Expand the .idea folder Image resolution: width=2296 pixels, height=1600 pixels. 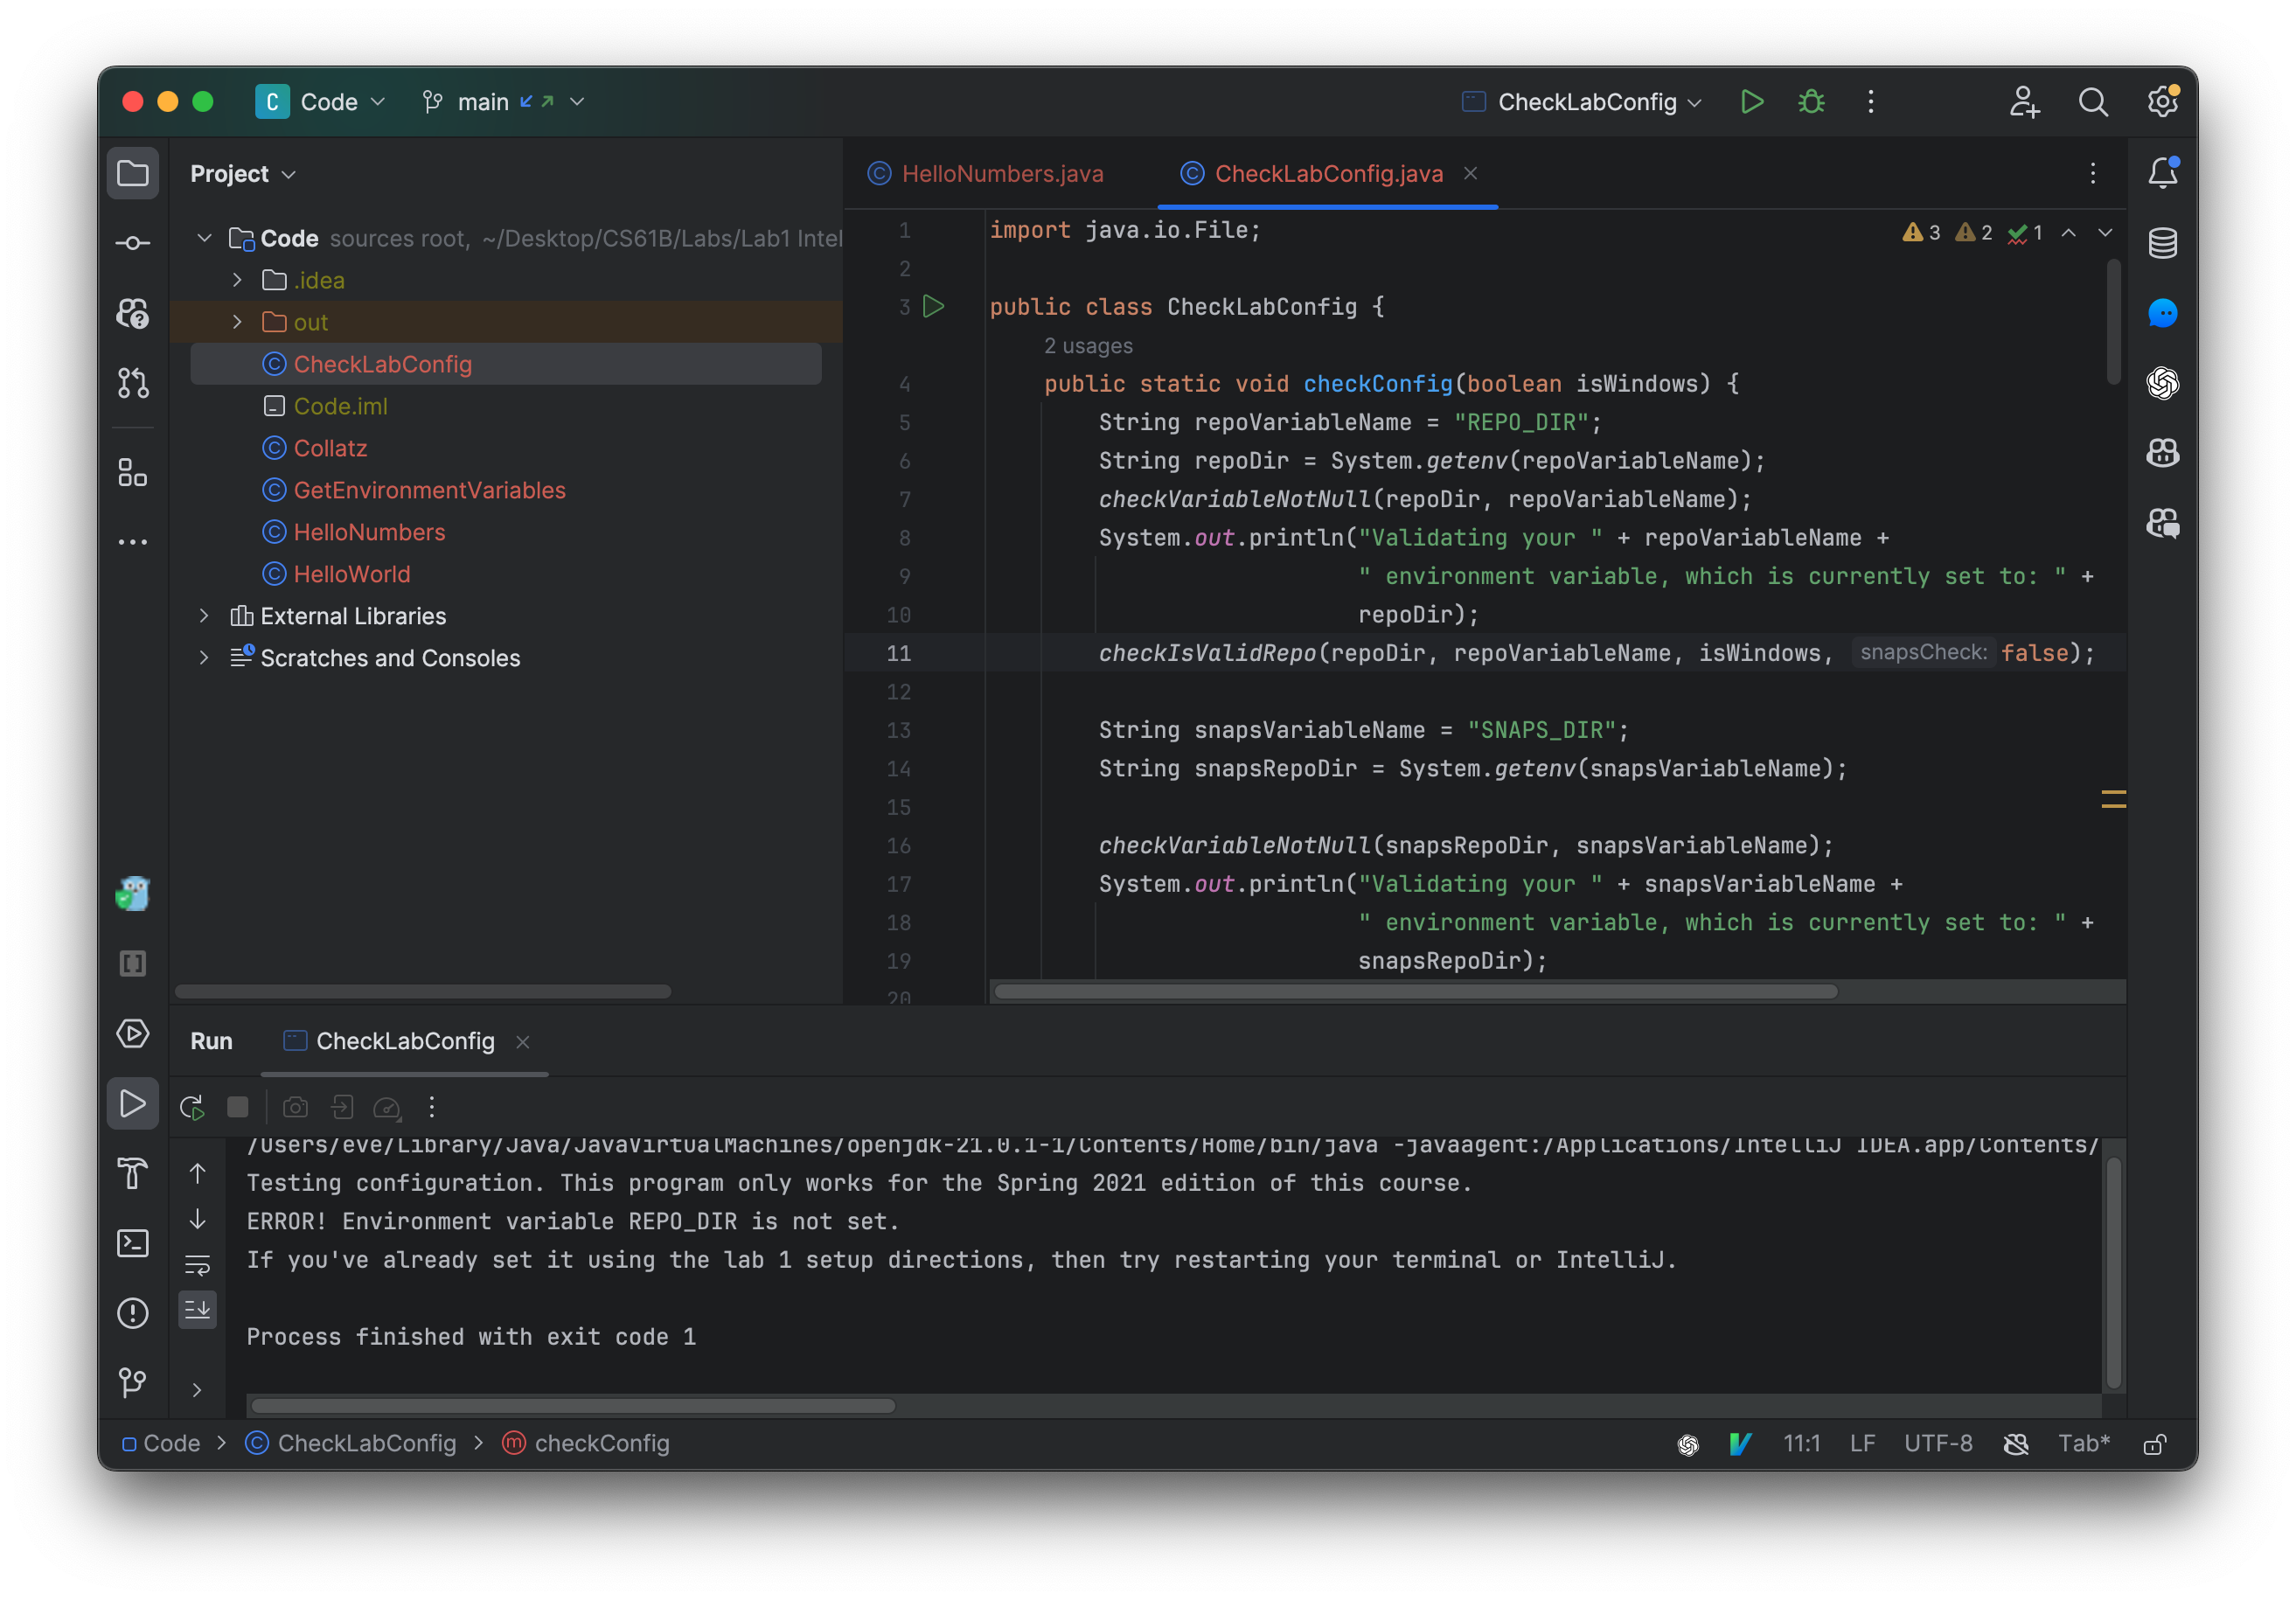[237, 280]
